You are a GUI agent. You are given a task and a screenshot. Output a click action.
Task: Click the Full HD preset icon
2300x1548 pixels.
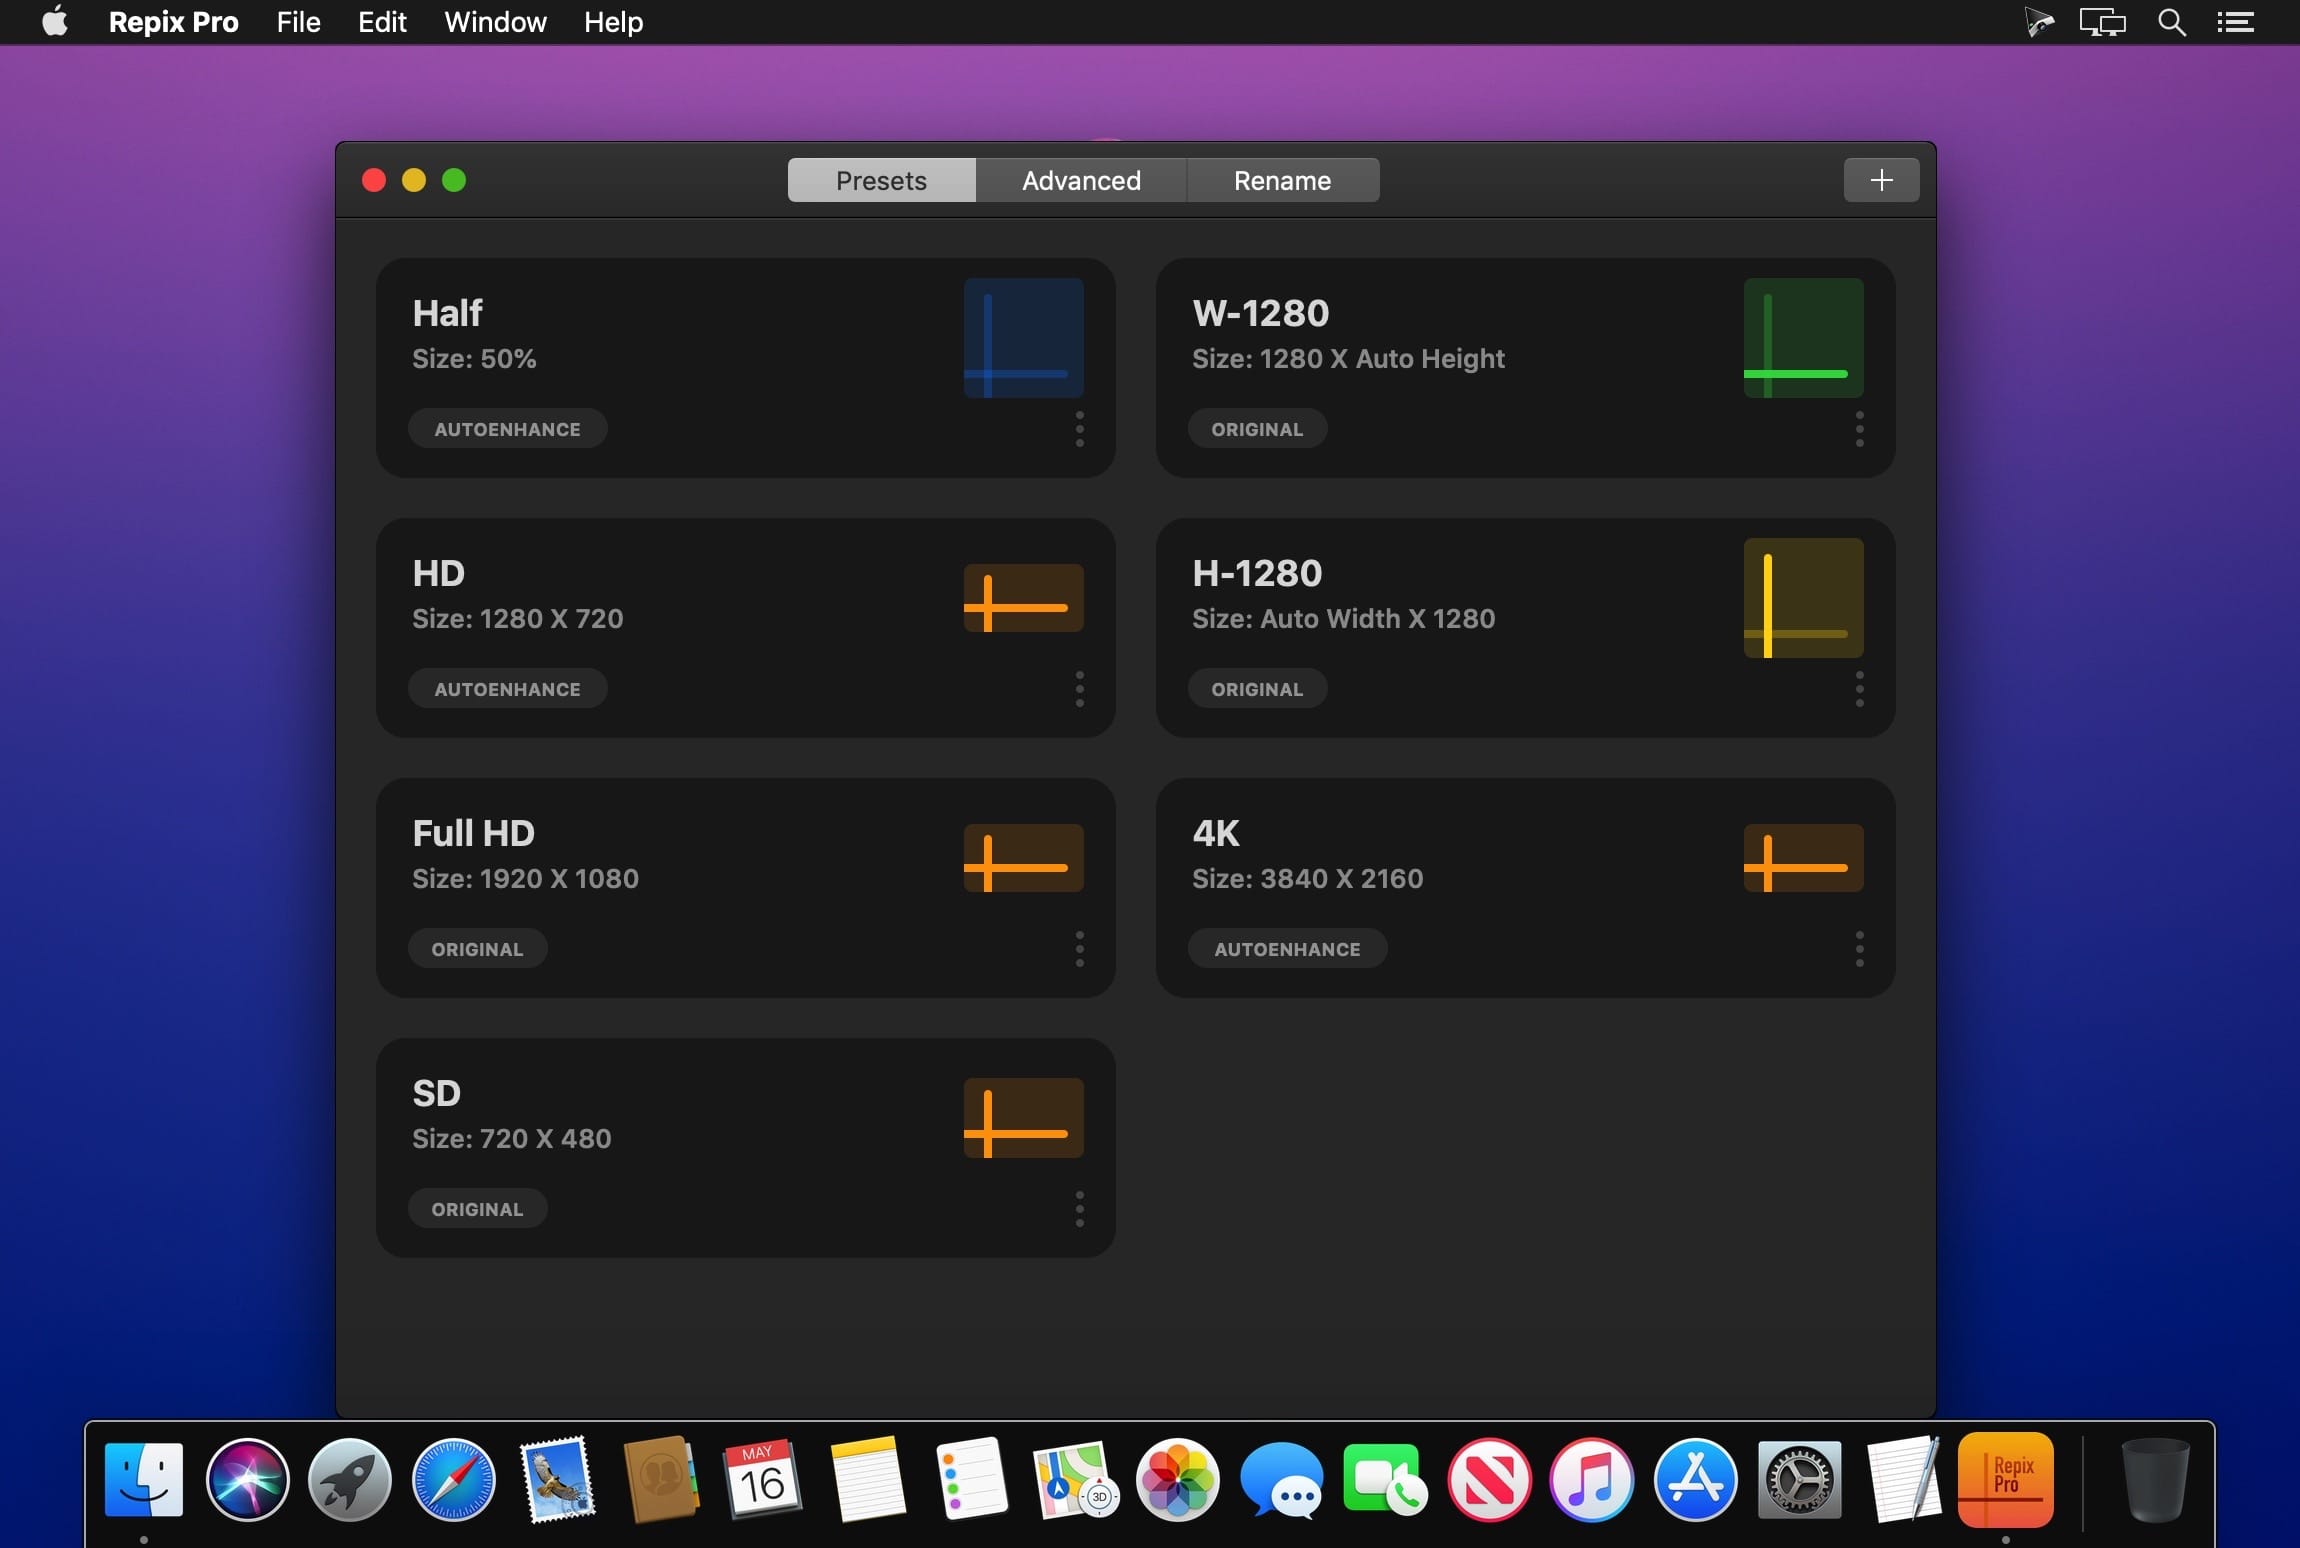[1020, 857]
